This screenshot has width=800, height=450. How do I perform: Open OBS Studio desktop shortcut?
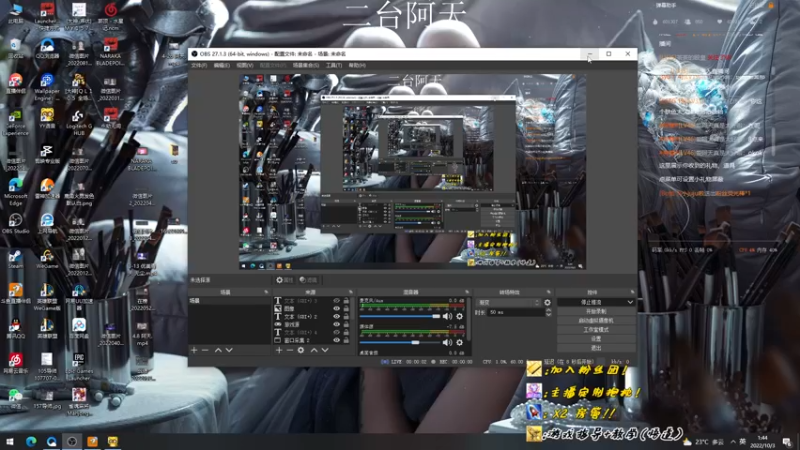point(15,224)
